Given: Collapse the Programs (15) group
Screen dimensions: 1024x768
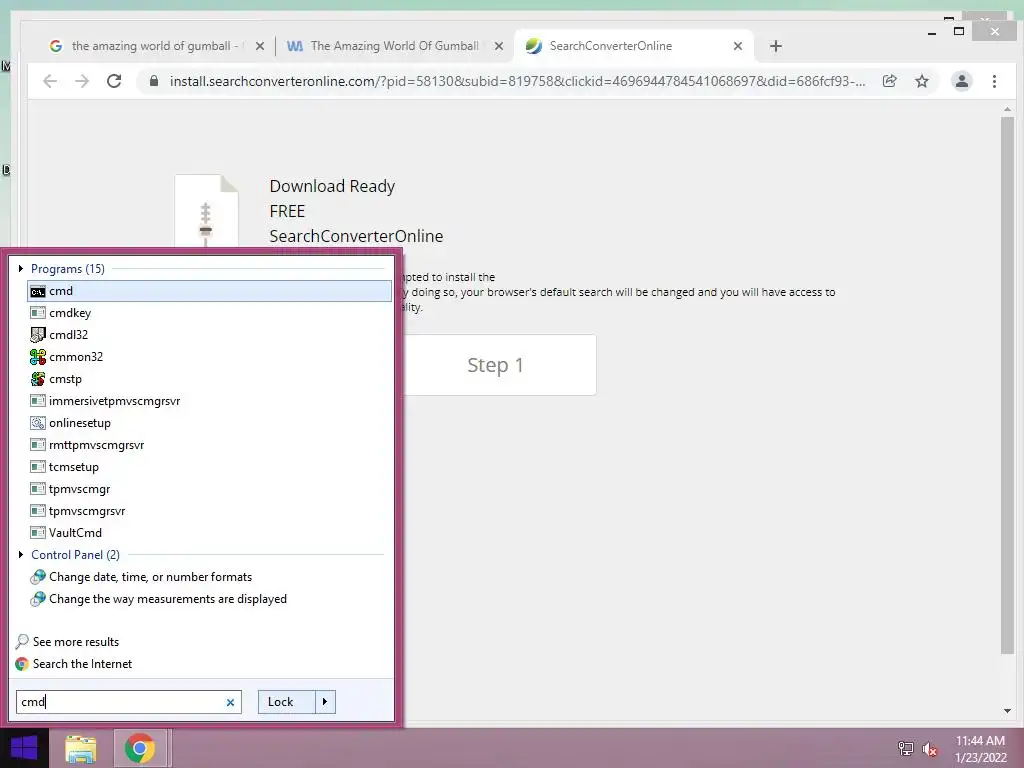Looking at the screenshot, I should [x=21, y=268].
